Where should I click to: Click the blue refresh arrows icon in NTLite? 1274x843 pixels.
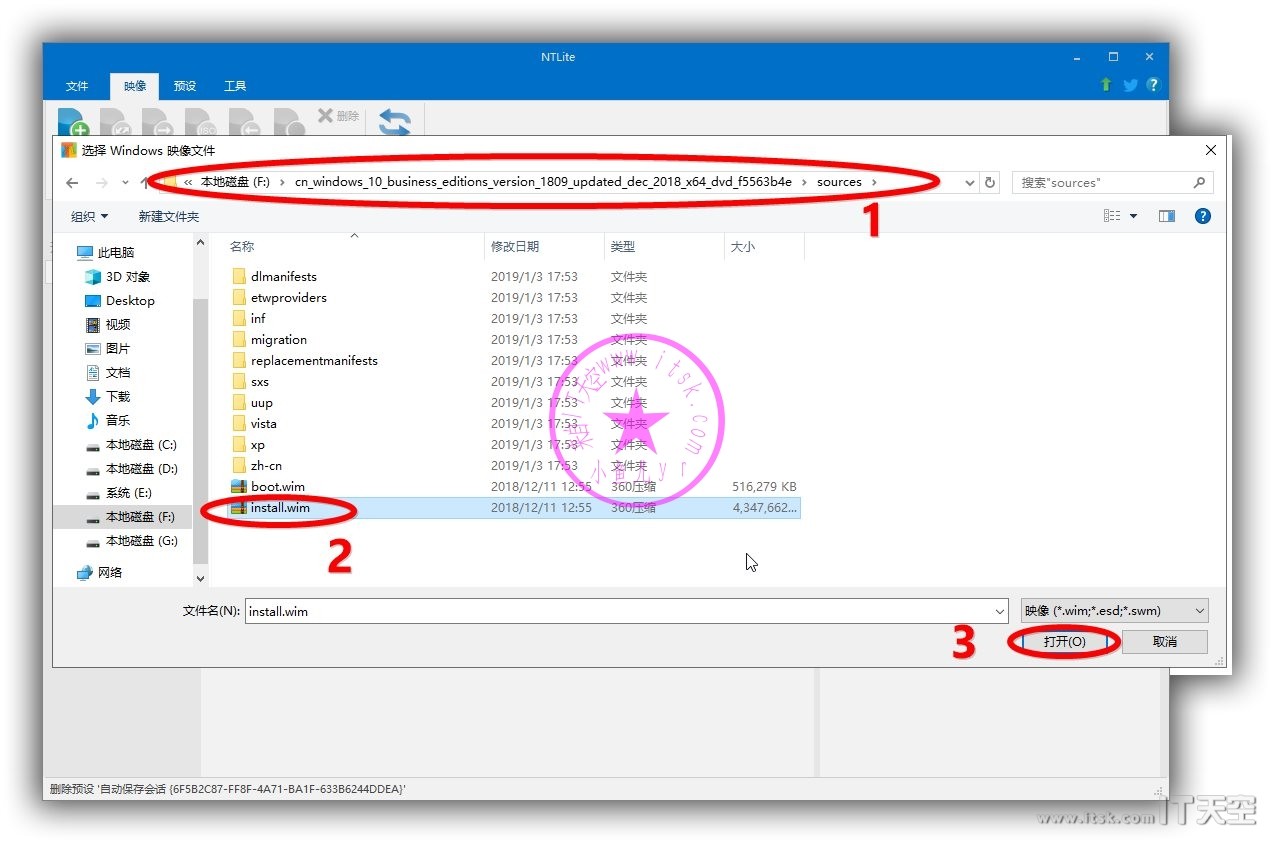click(x=395, y=123)
